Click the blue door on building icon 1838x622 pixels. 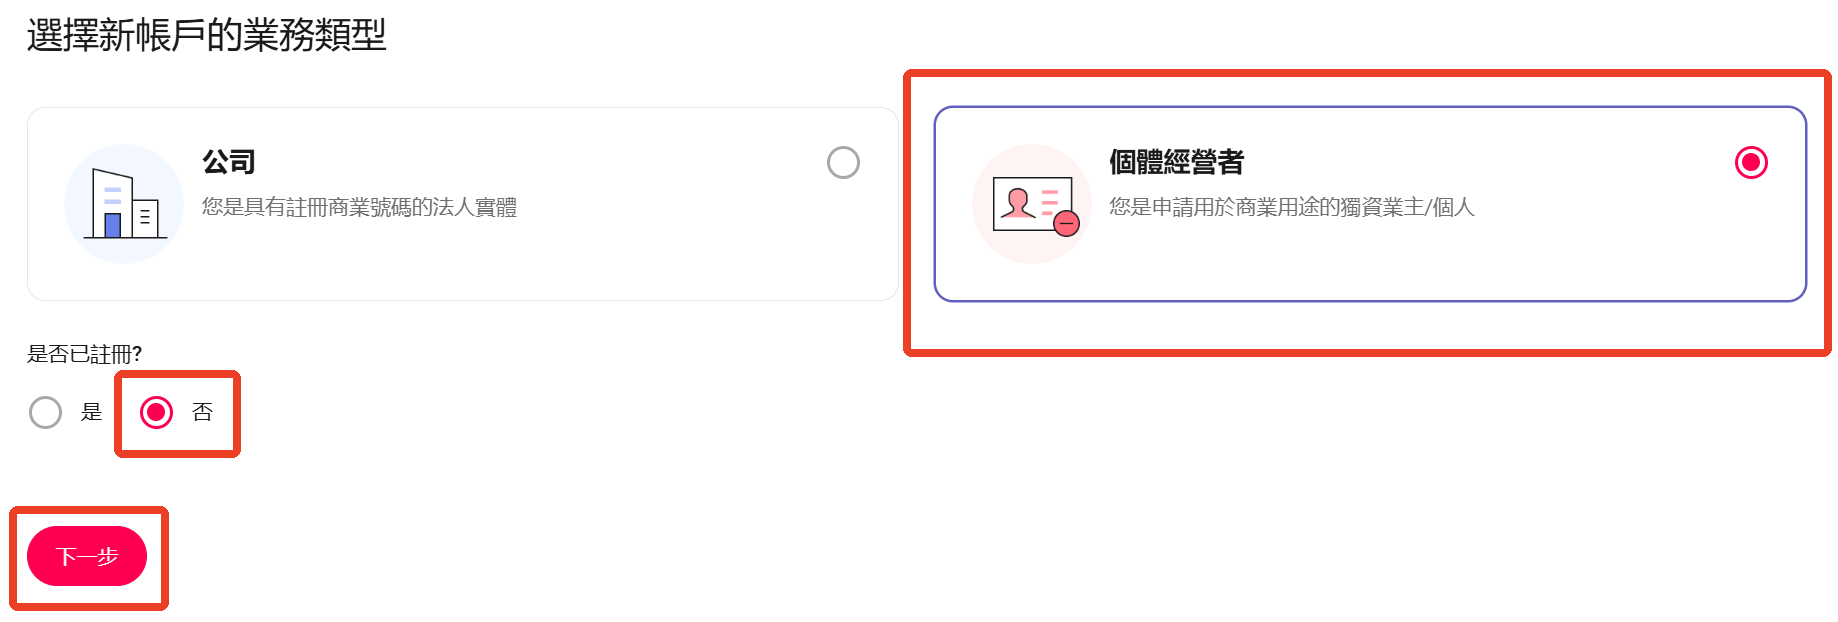point(113,225)
